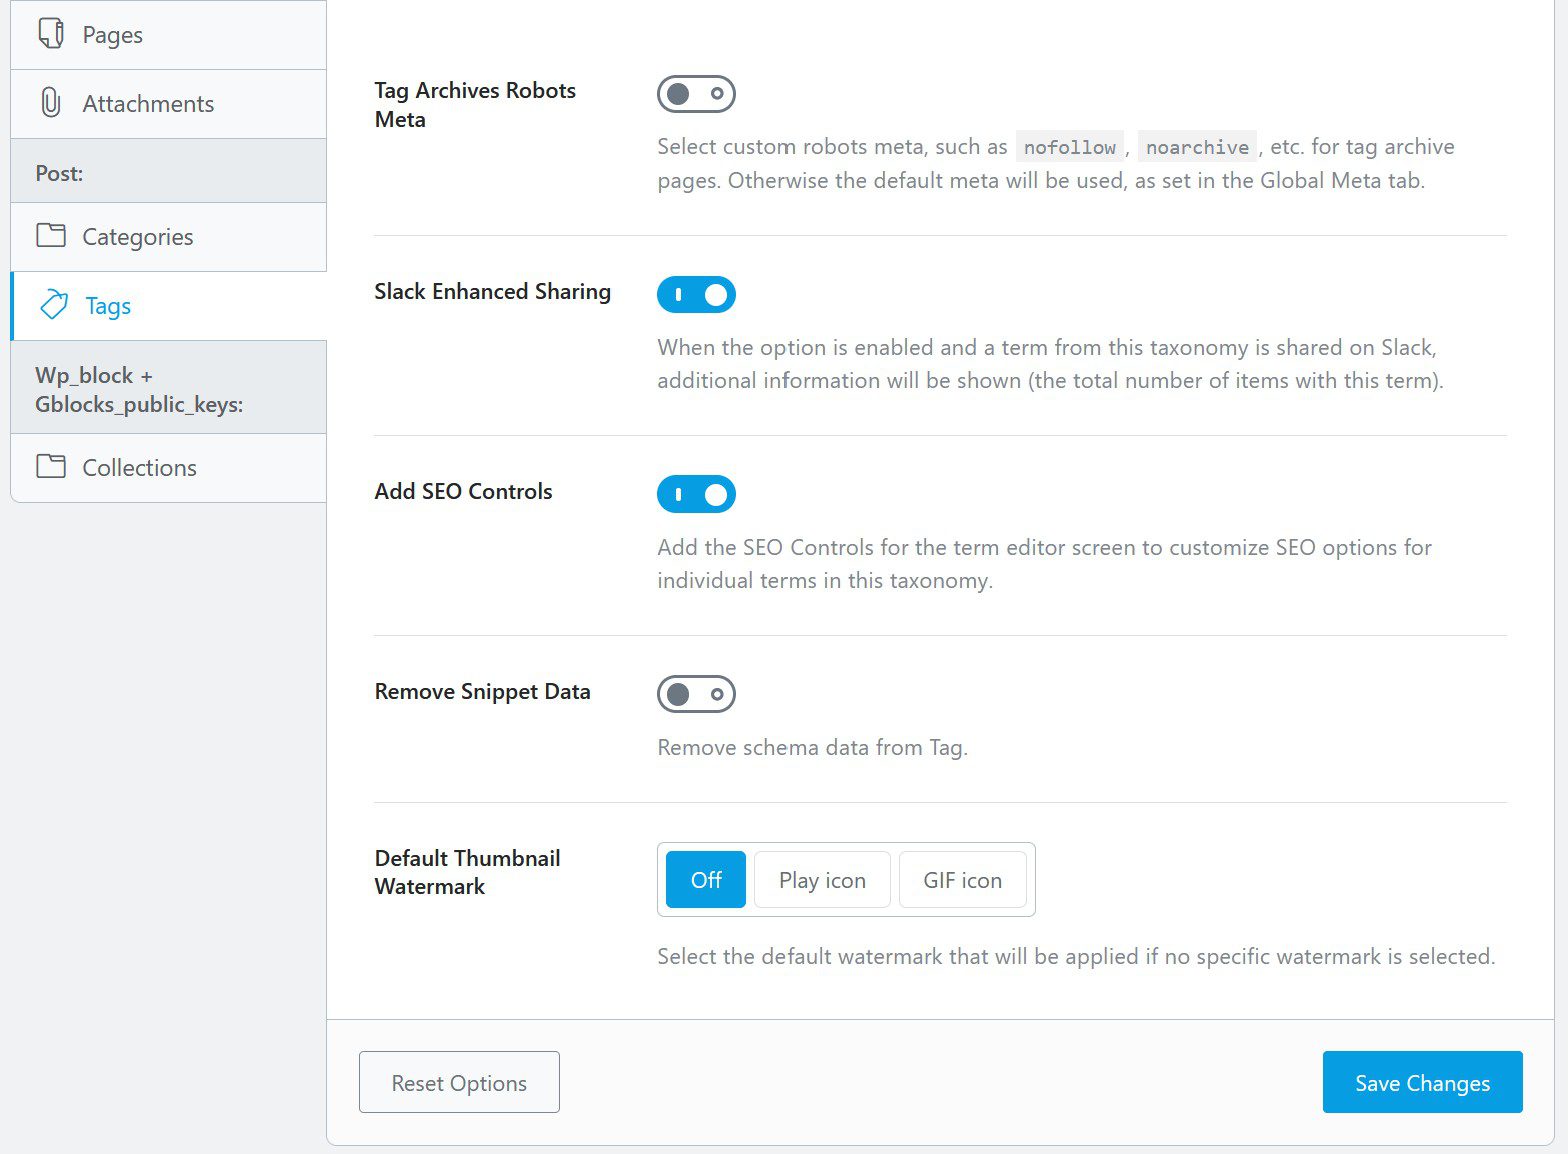Image resolution: width=1568 pixels, height=1154 pixels.
Task: Choose the Play icon watermark option
Action: 822,880
